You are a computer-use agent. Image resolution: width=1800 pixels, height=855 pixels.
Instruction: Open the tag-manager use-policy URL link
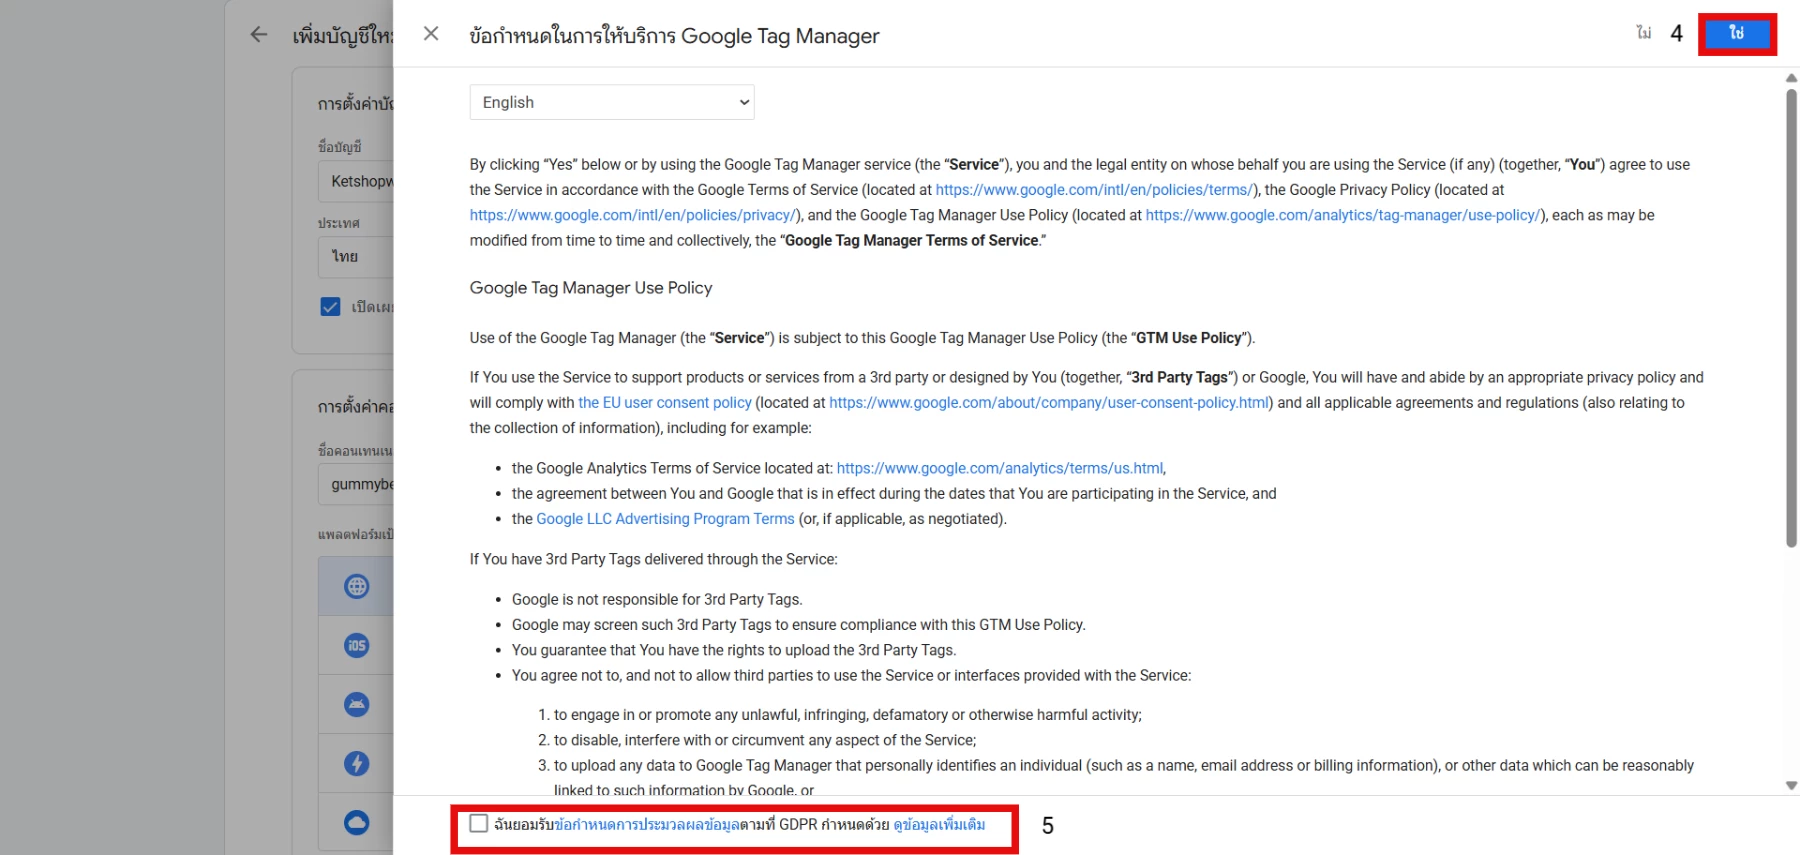click(1342, 215)
